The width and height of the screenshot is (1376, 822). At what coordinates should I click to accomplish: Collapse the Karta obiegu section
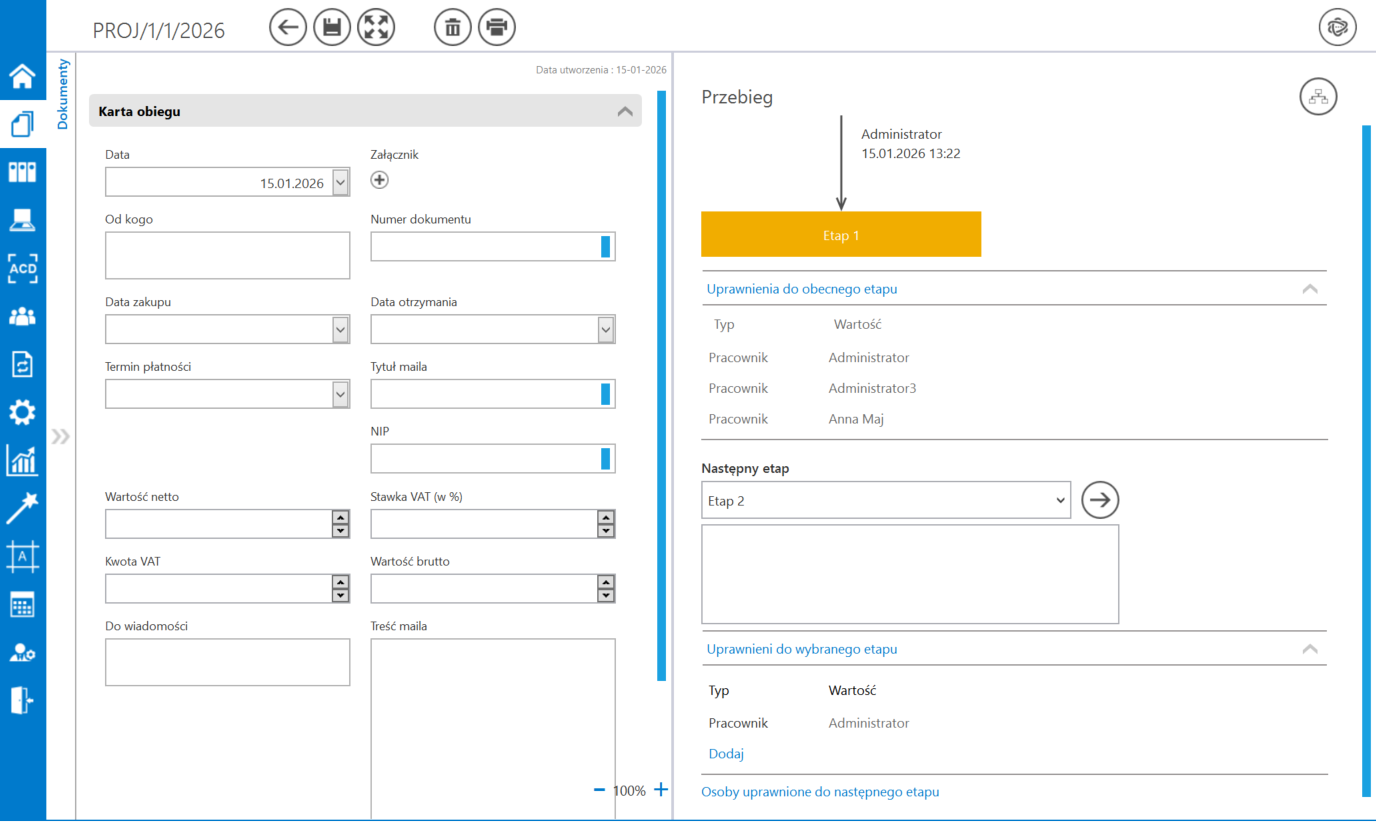(x=625, y=112)
